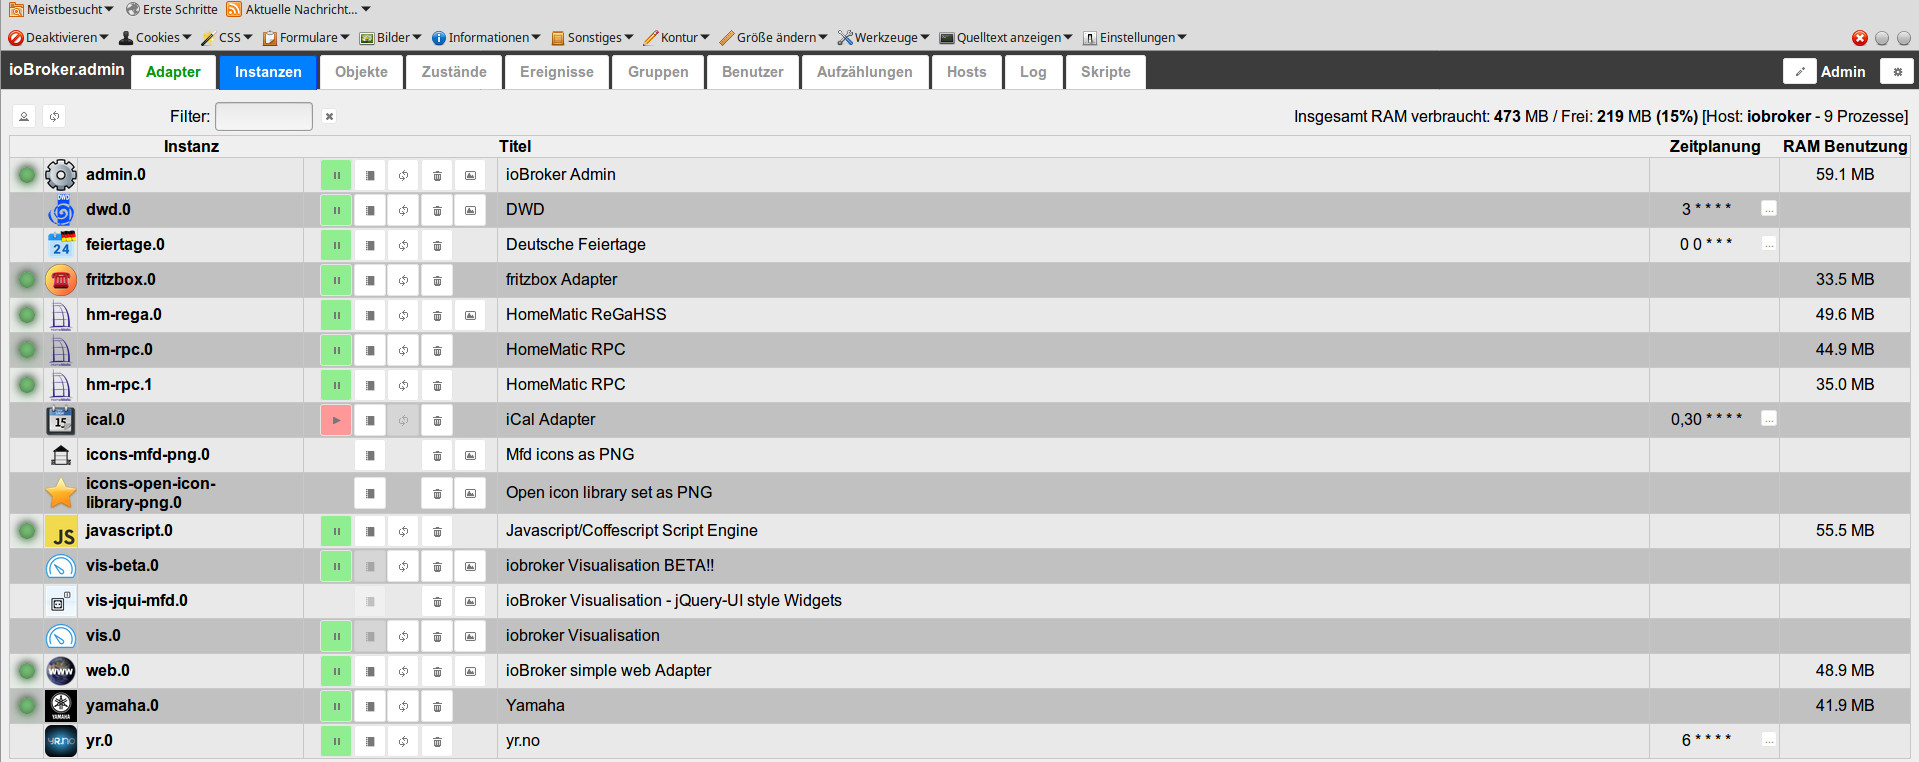Switch to the Skripte tab
Image resolution: width=1919 pixels, height=762 pixels.
click(x=1106, y=72)
